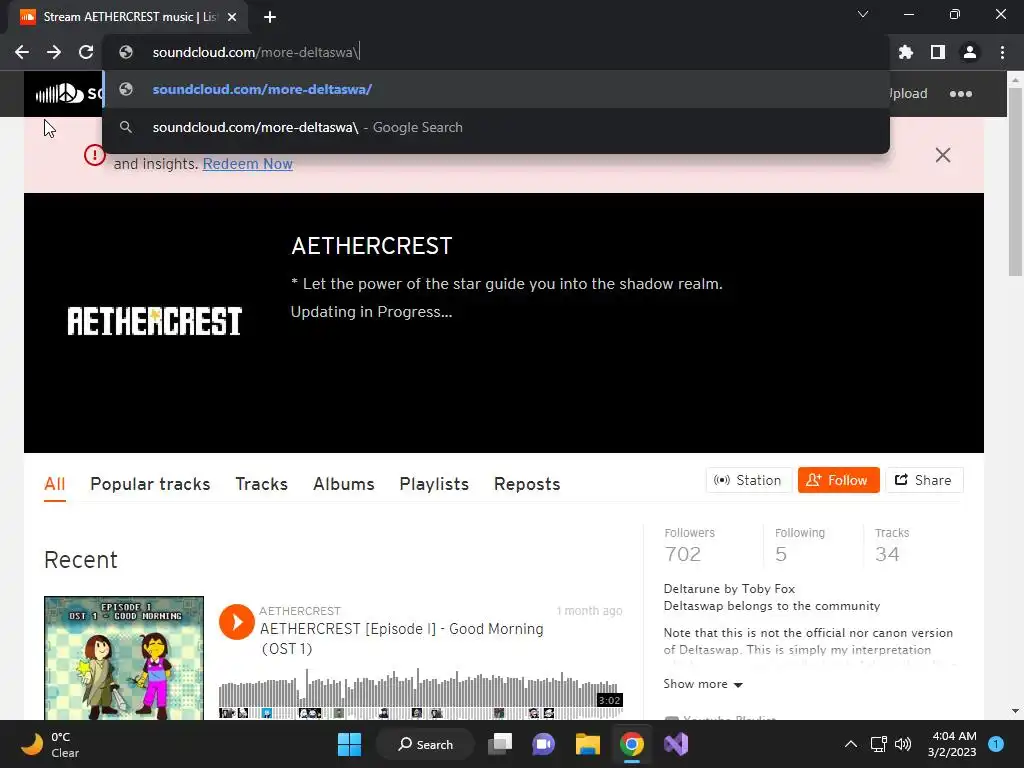Reload the current page
Screen dimensions: 1024x768
(86, 52)
